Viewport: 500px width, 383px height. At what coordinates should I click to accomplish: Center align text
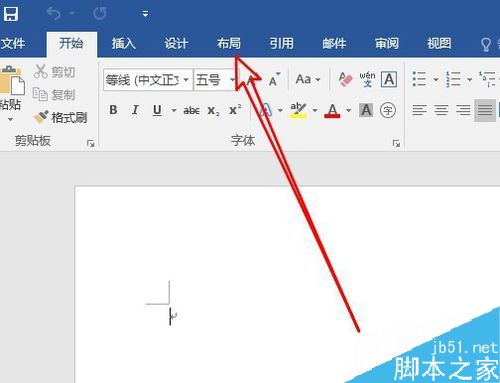tap(441, 110)
